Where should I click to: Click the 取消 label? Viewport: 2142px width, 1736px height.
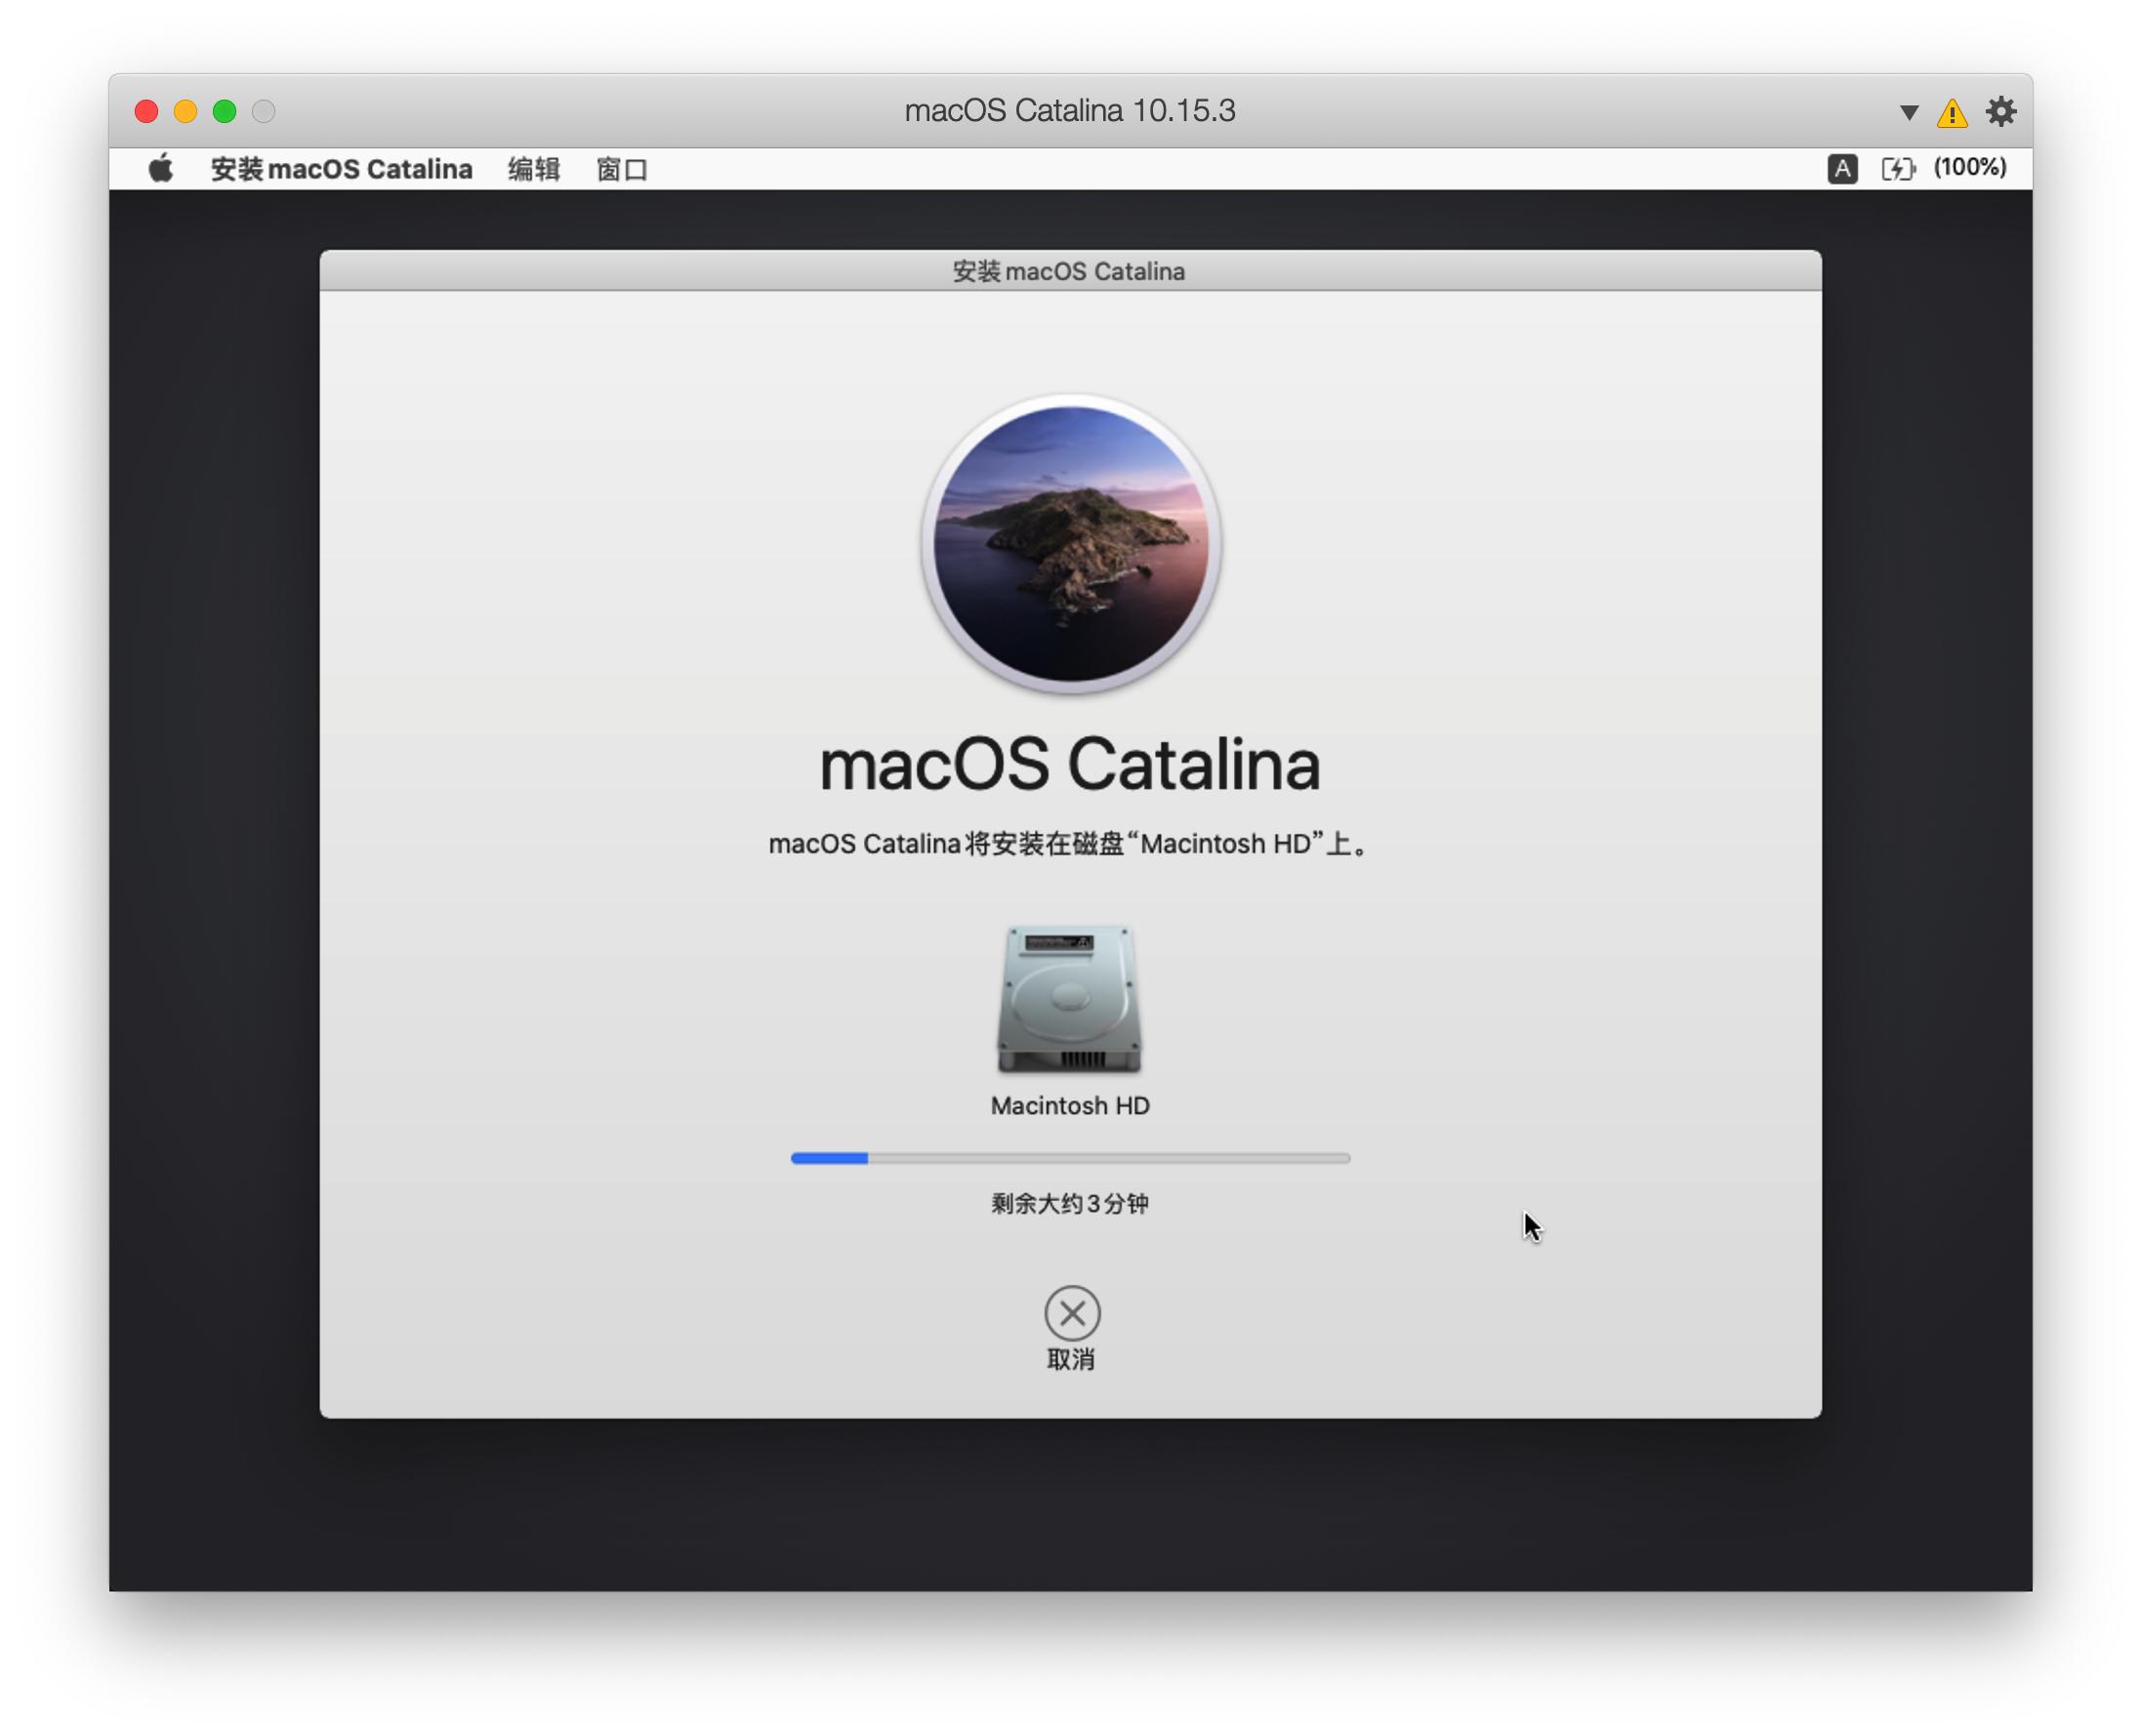click(1071, 1359)
